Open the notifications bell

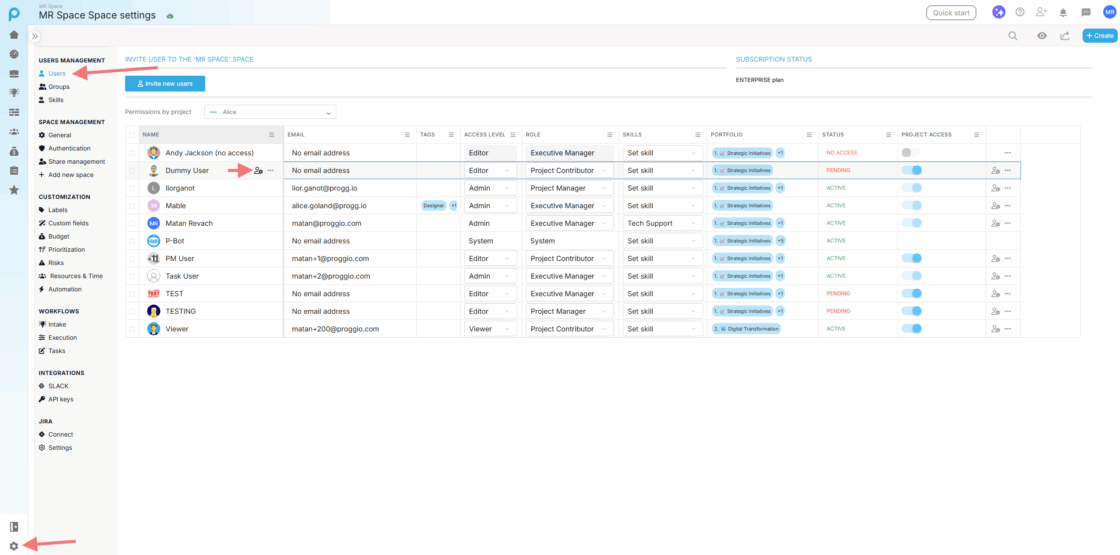click(1063, 12)
